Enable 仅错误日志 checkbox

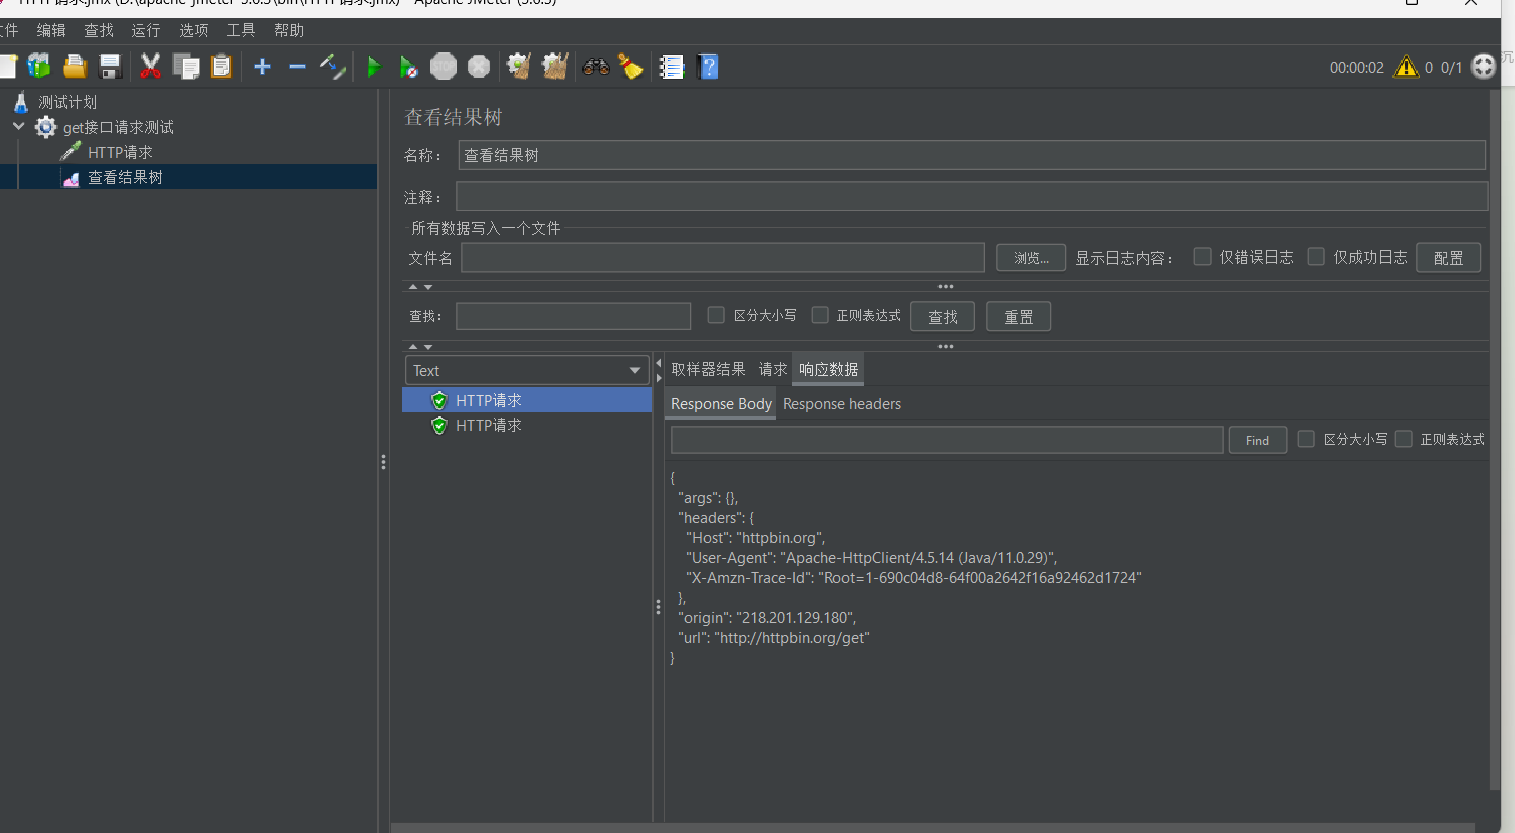click(1203, 257)
